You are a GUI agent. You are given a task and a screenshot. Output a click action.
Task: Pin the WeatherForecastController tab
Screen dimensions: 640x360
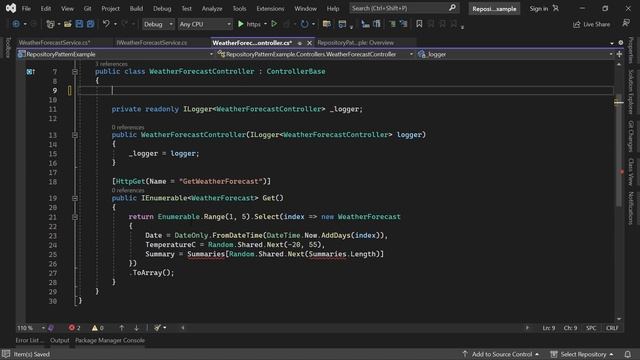pos(300,43)
